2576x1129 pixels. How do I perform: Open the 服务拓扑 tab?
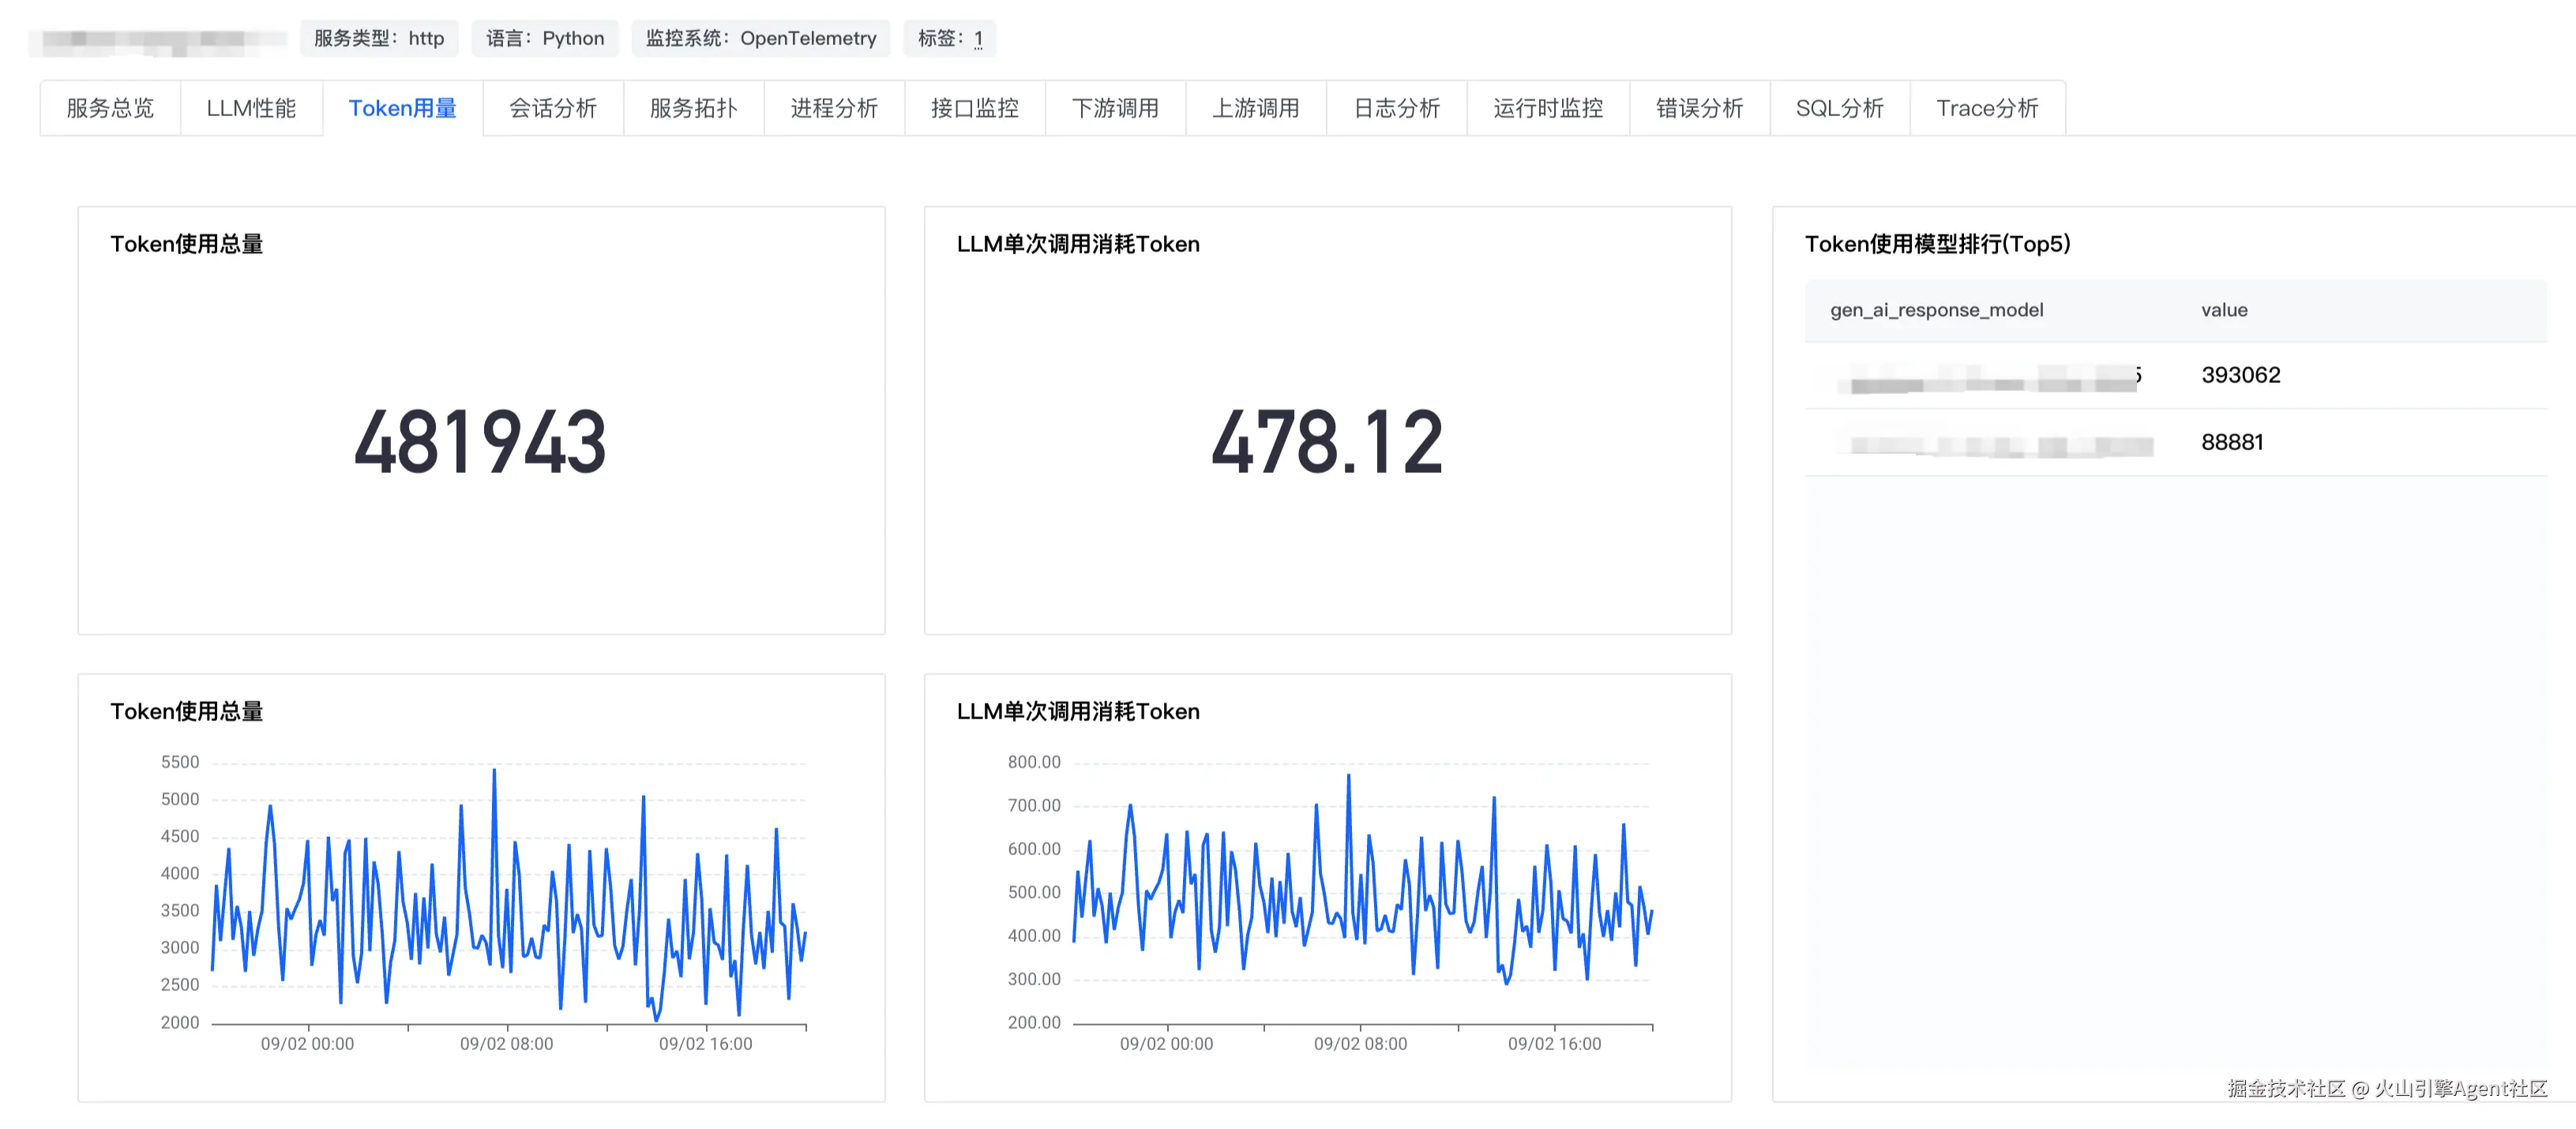[x=693, y=108]
